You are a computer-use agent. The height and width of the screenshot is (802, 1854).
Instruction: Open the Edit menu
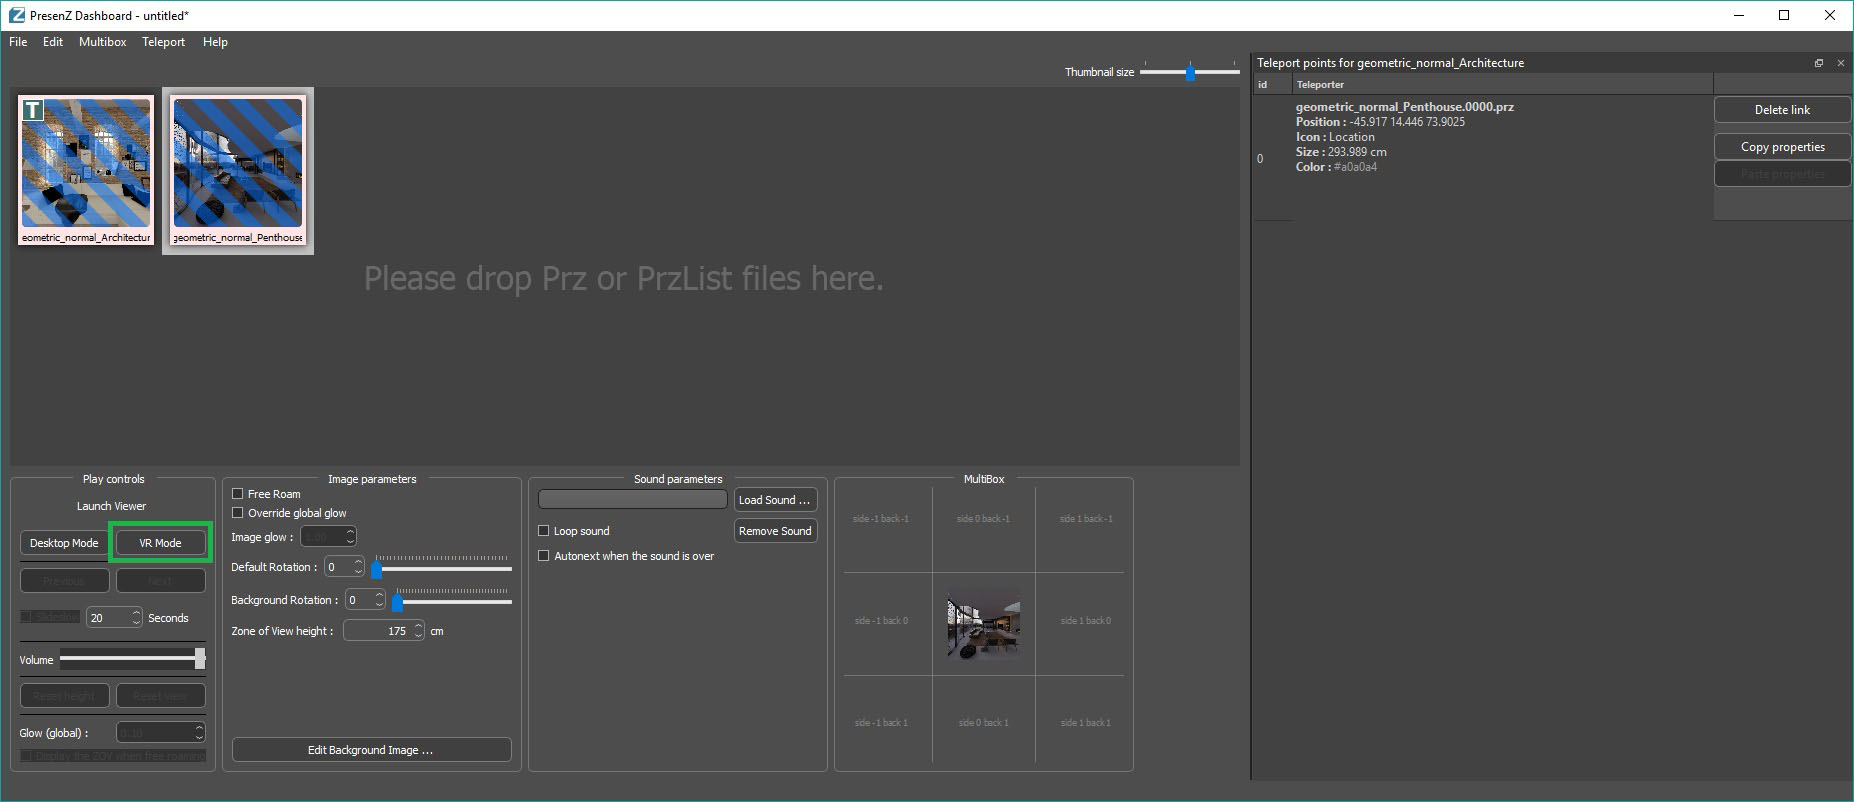53,42
